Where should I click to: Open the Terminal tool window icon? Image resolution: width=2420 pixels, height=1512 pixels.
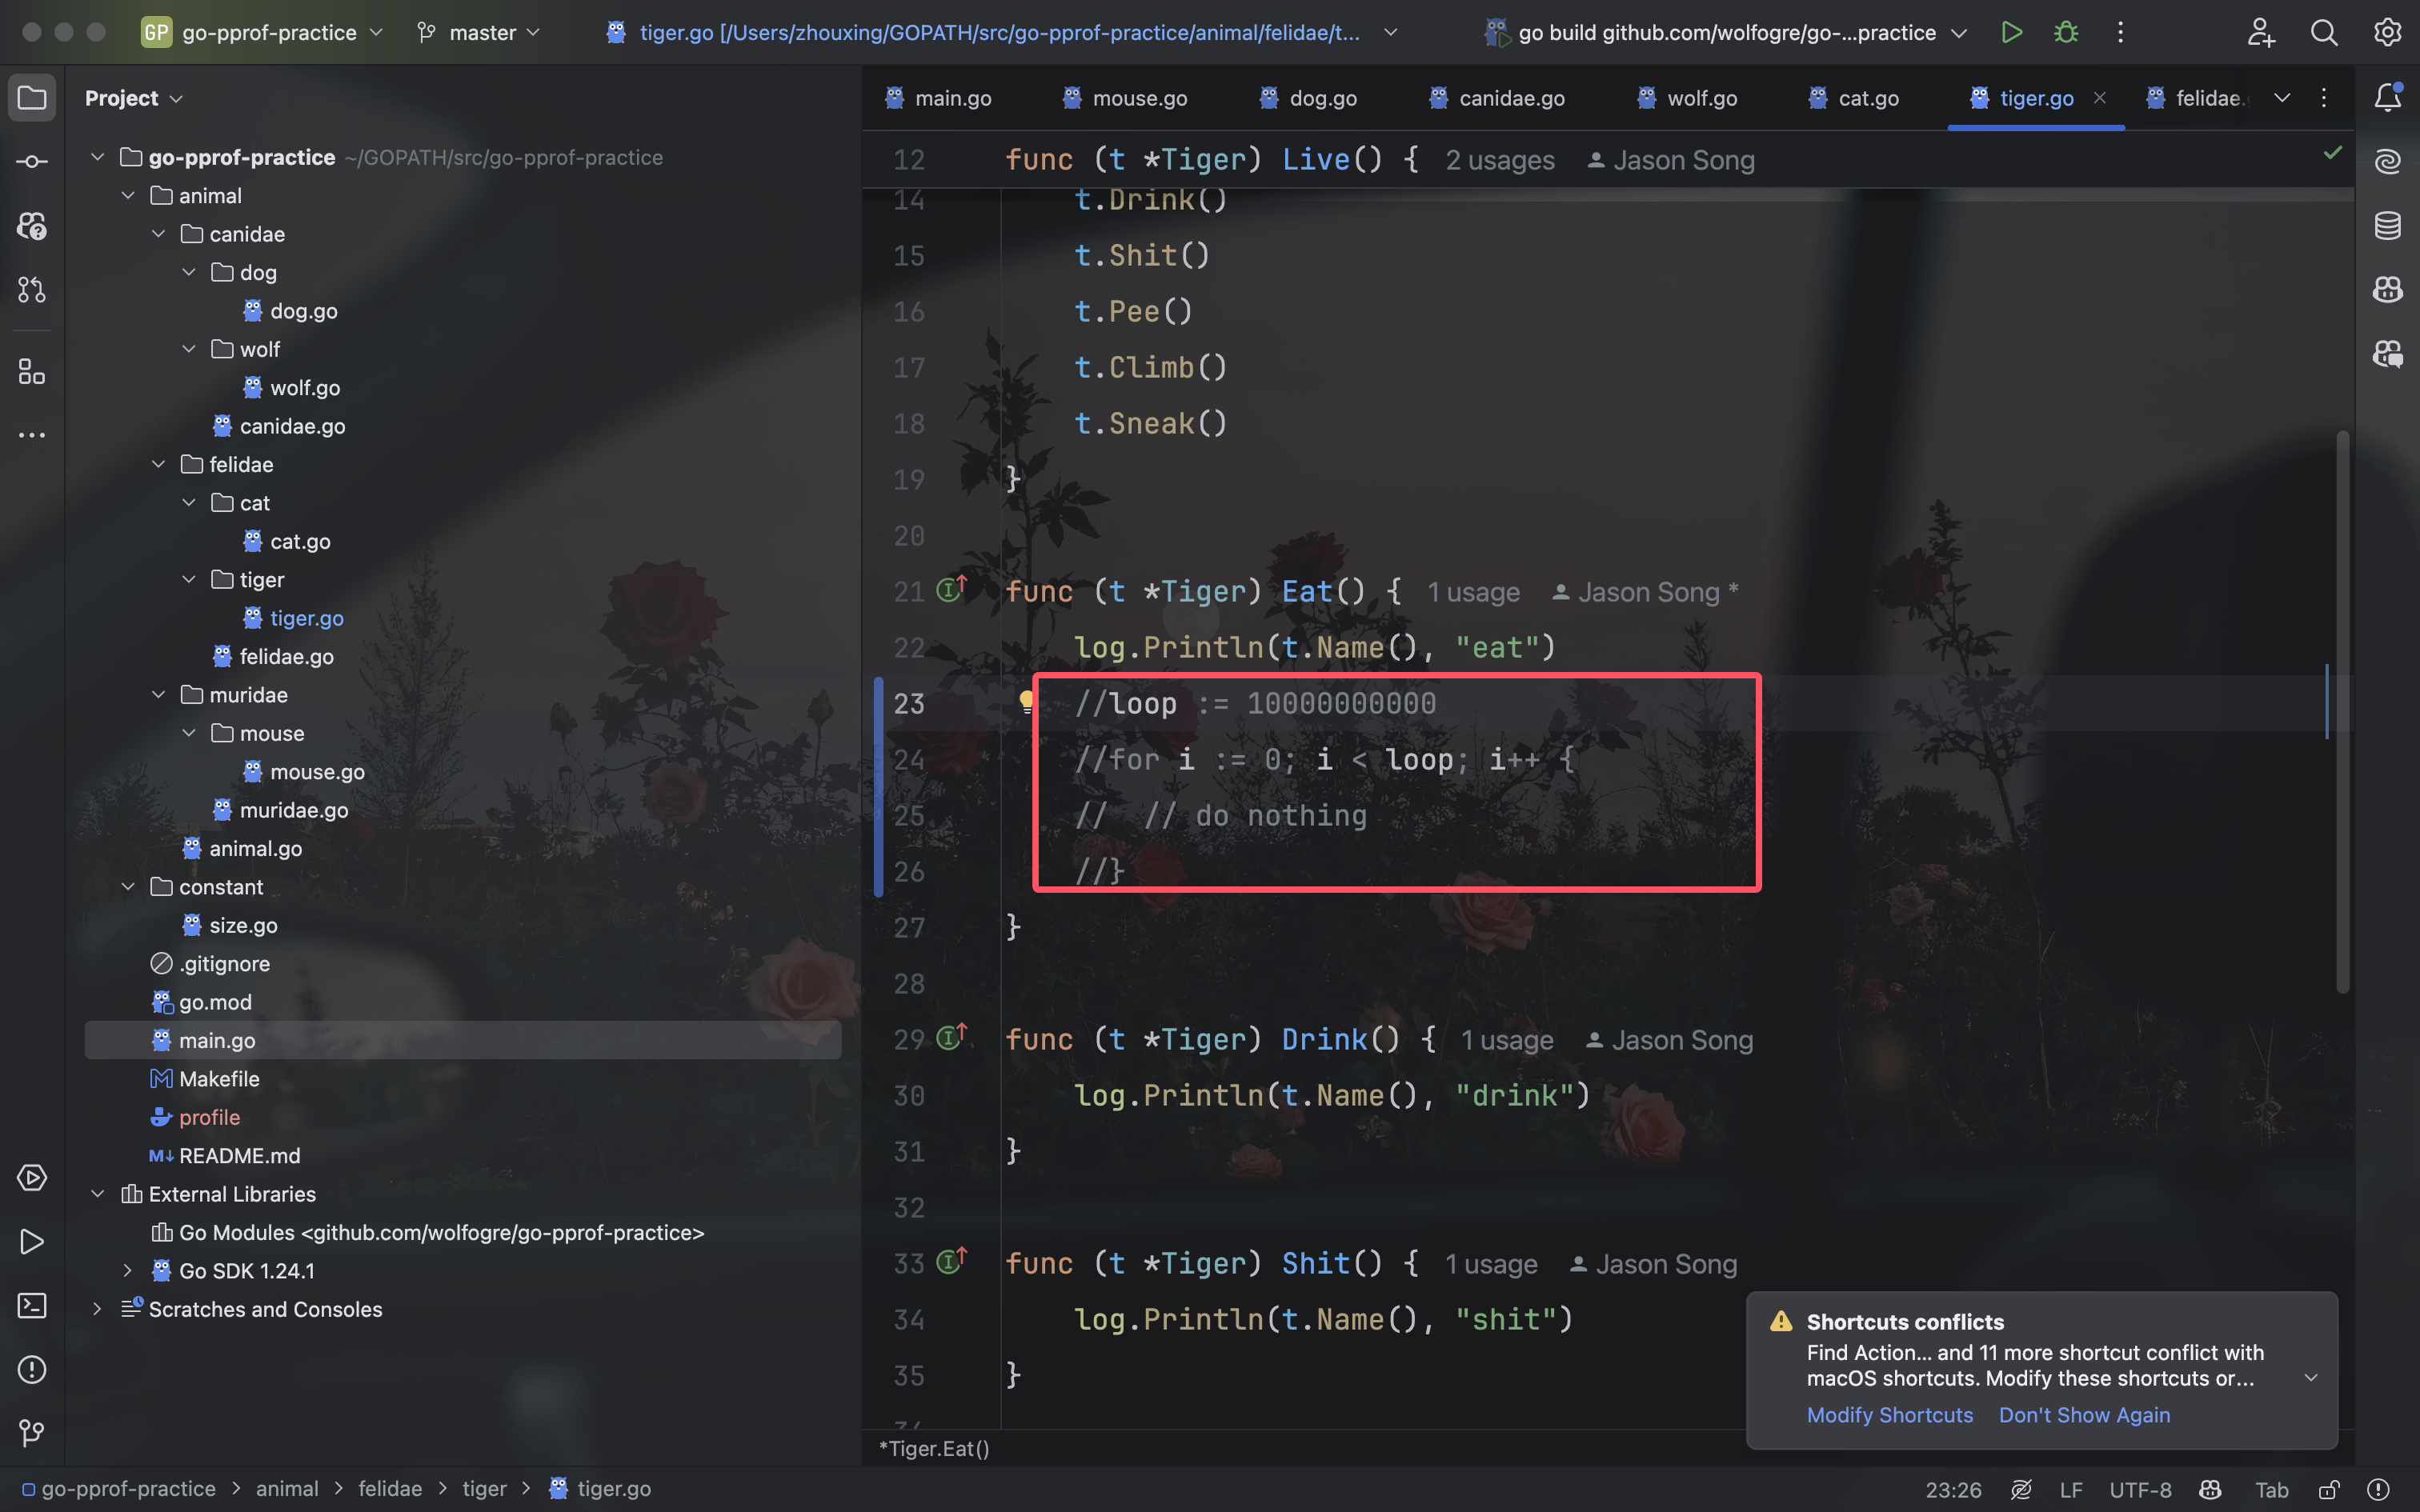[32, 1305]
